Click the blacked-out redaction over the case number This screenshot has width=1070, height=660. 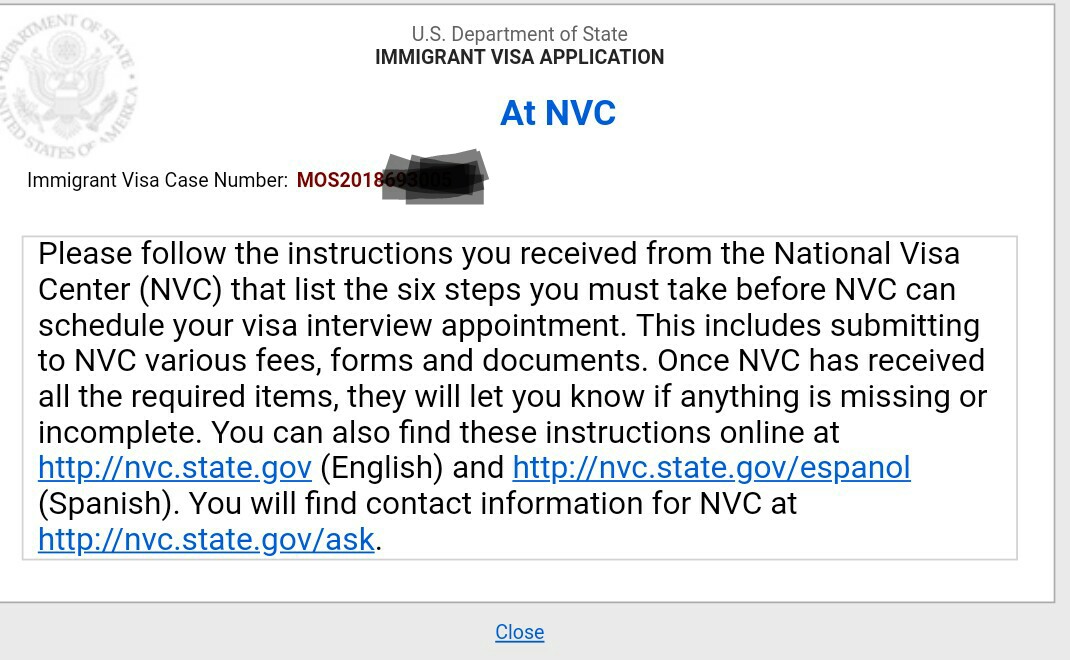point(437,178)
